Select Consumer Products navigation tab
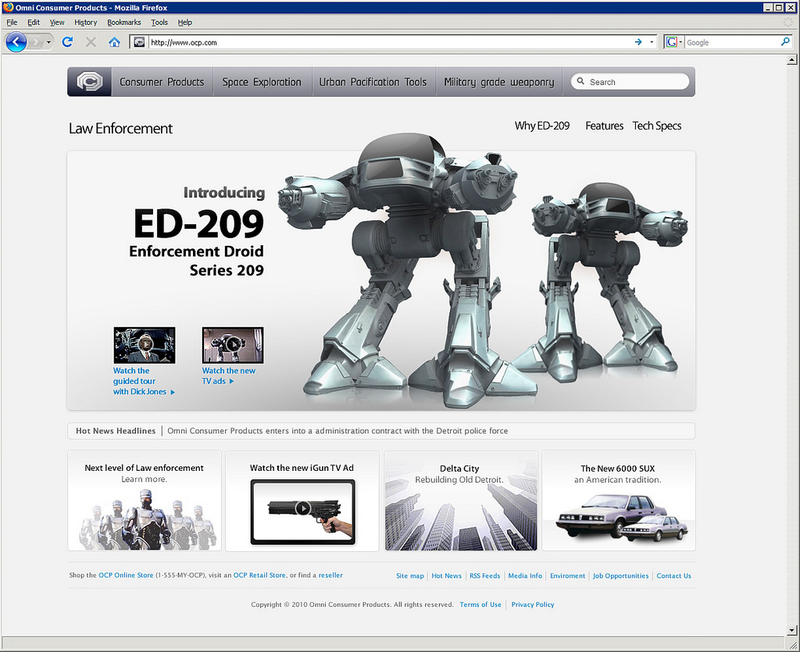Screen dimensions: 800x652 coord(162,82)
